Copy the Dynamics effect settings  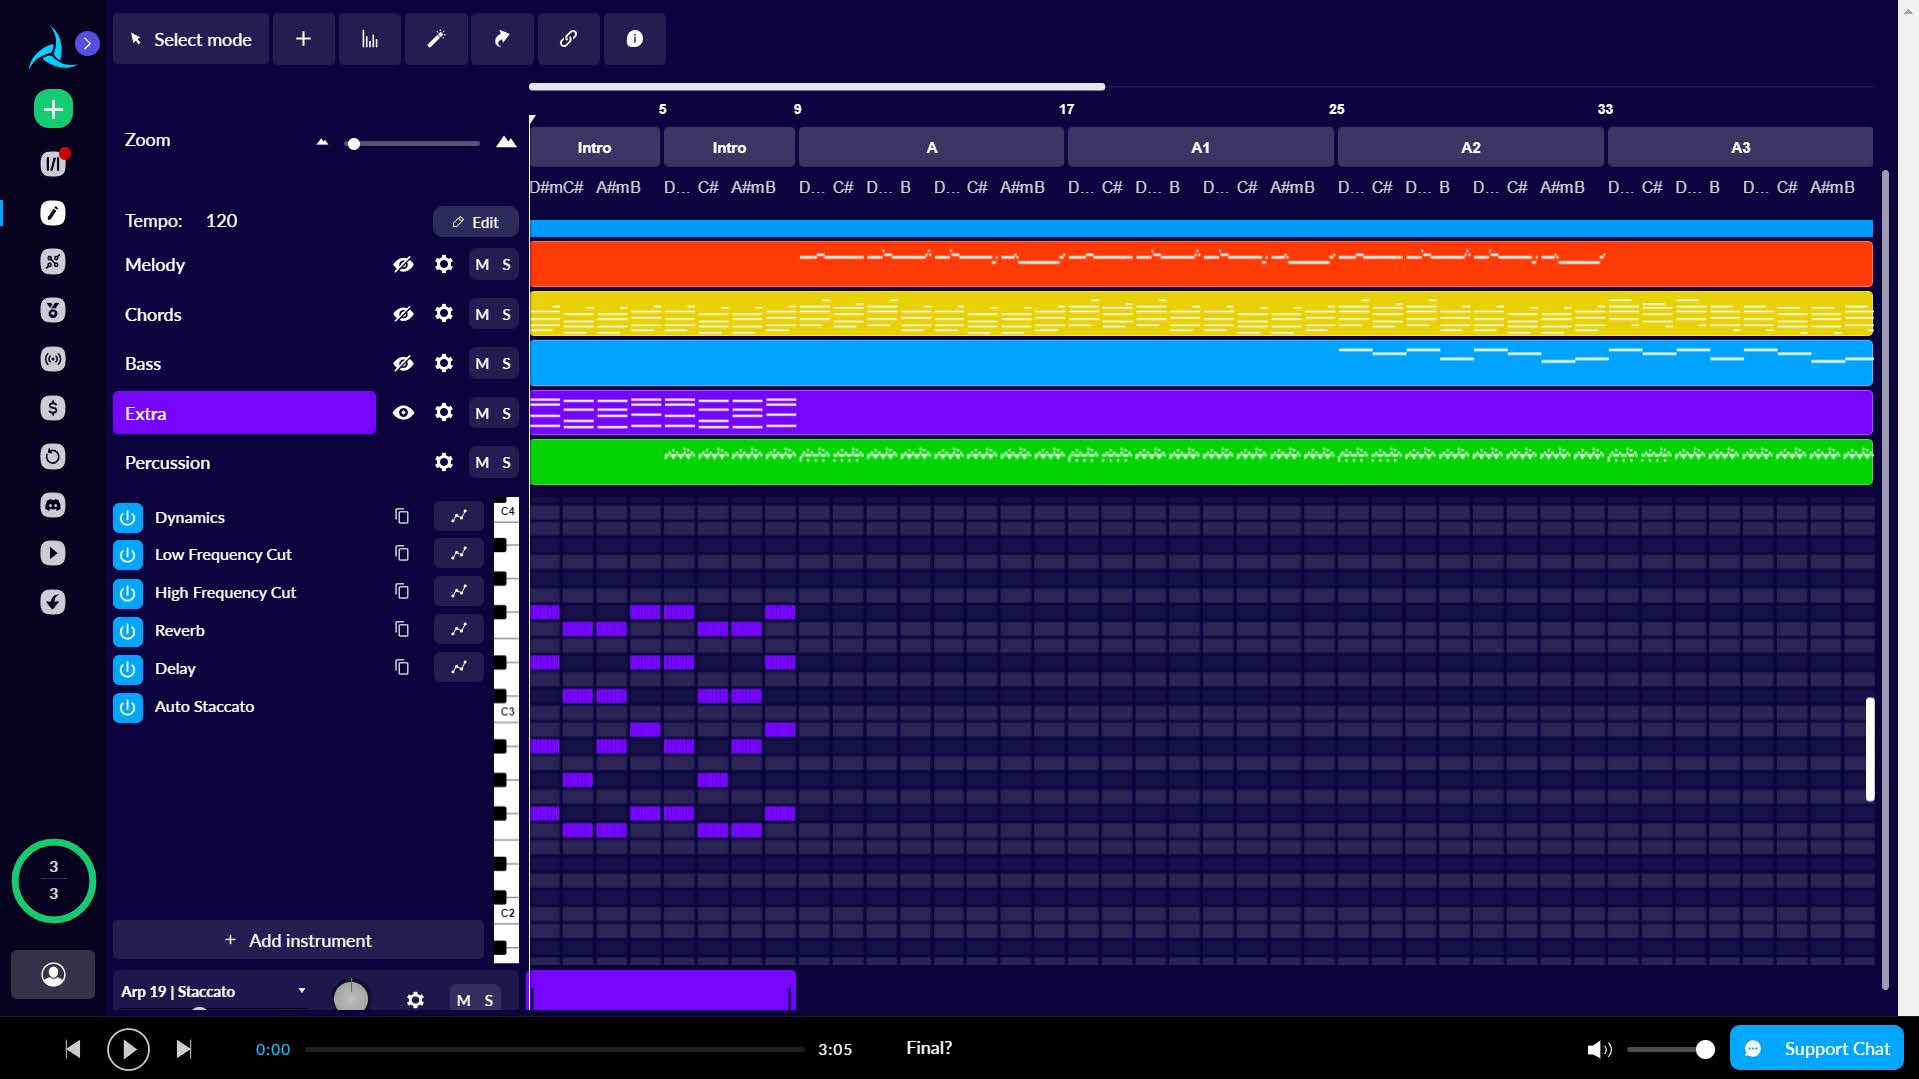coord(402,517)
